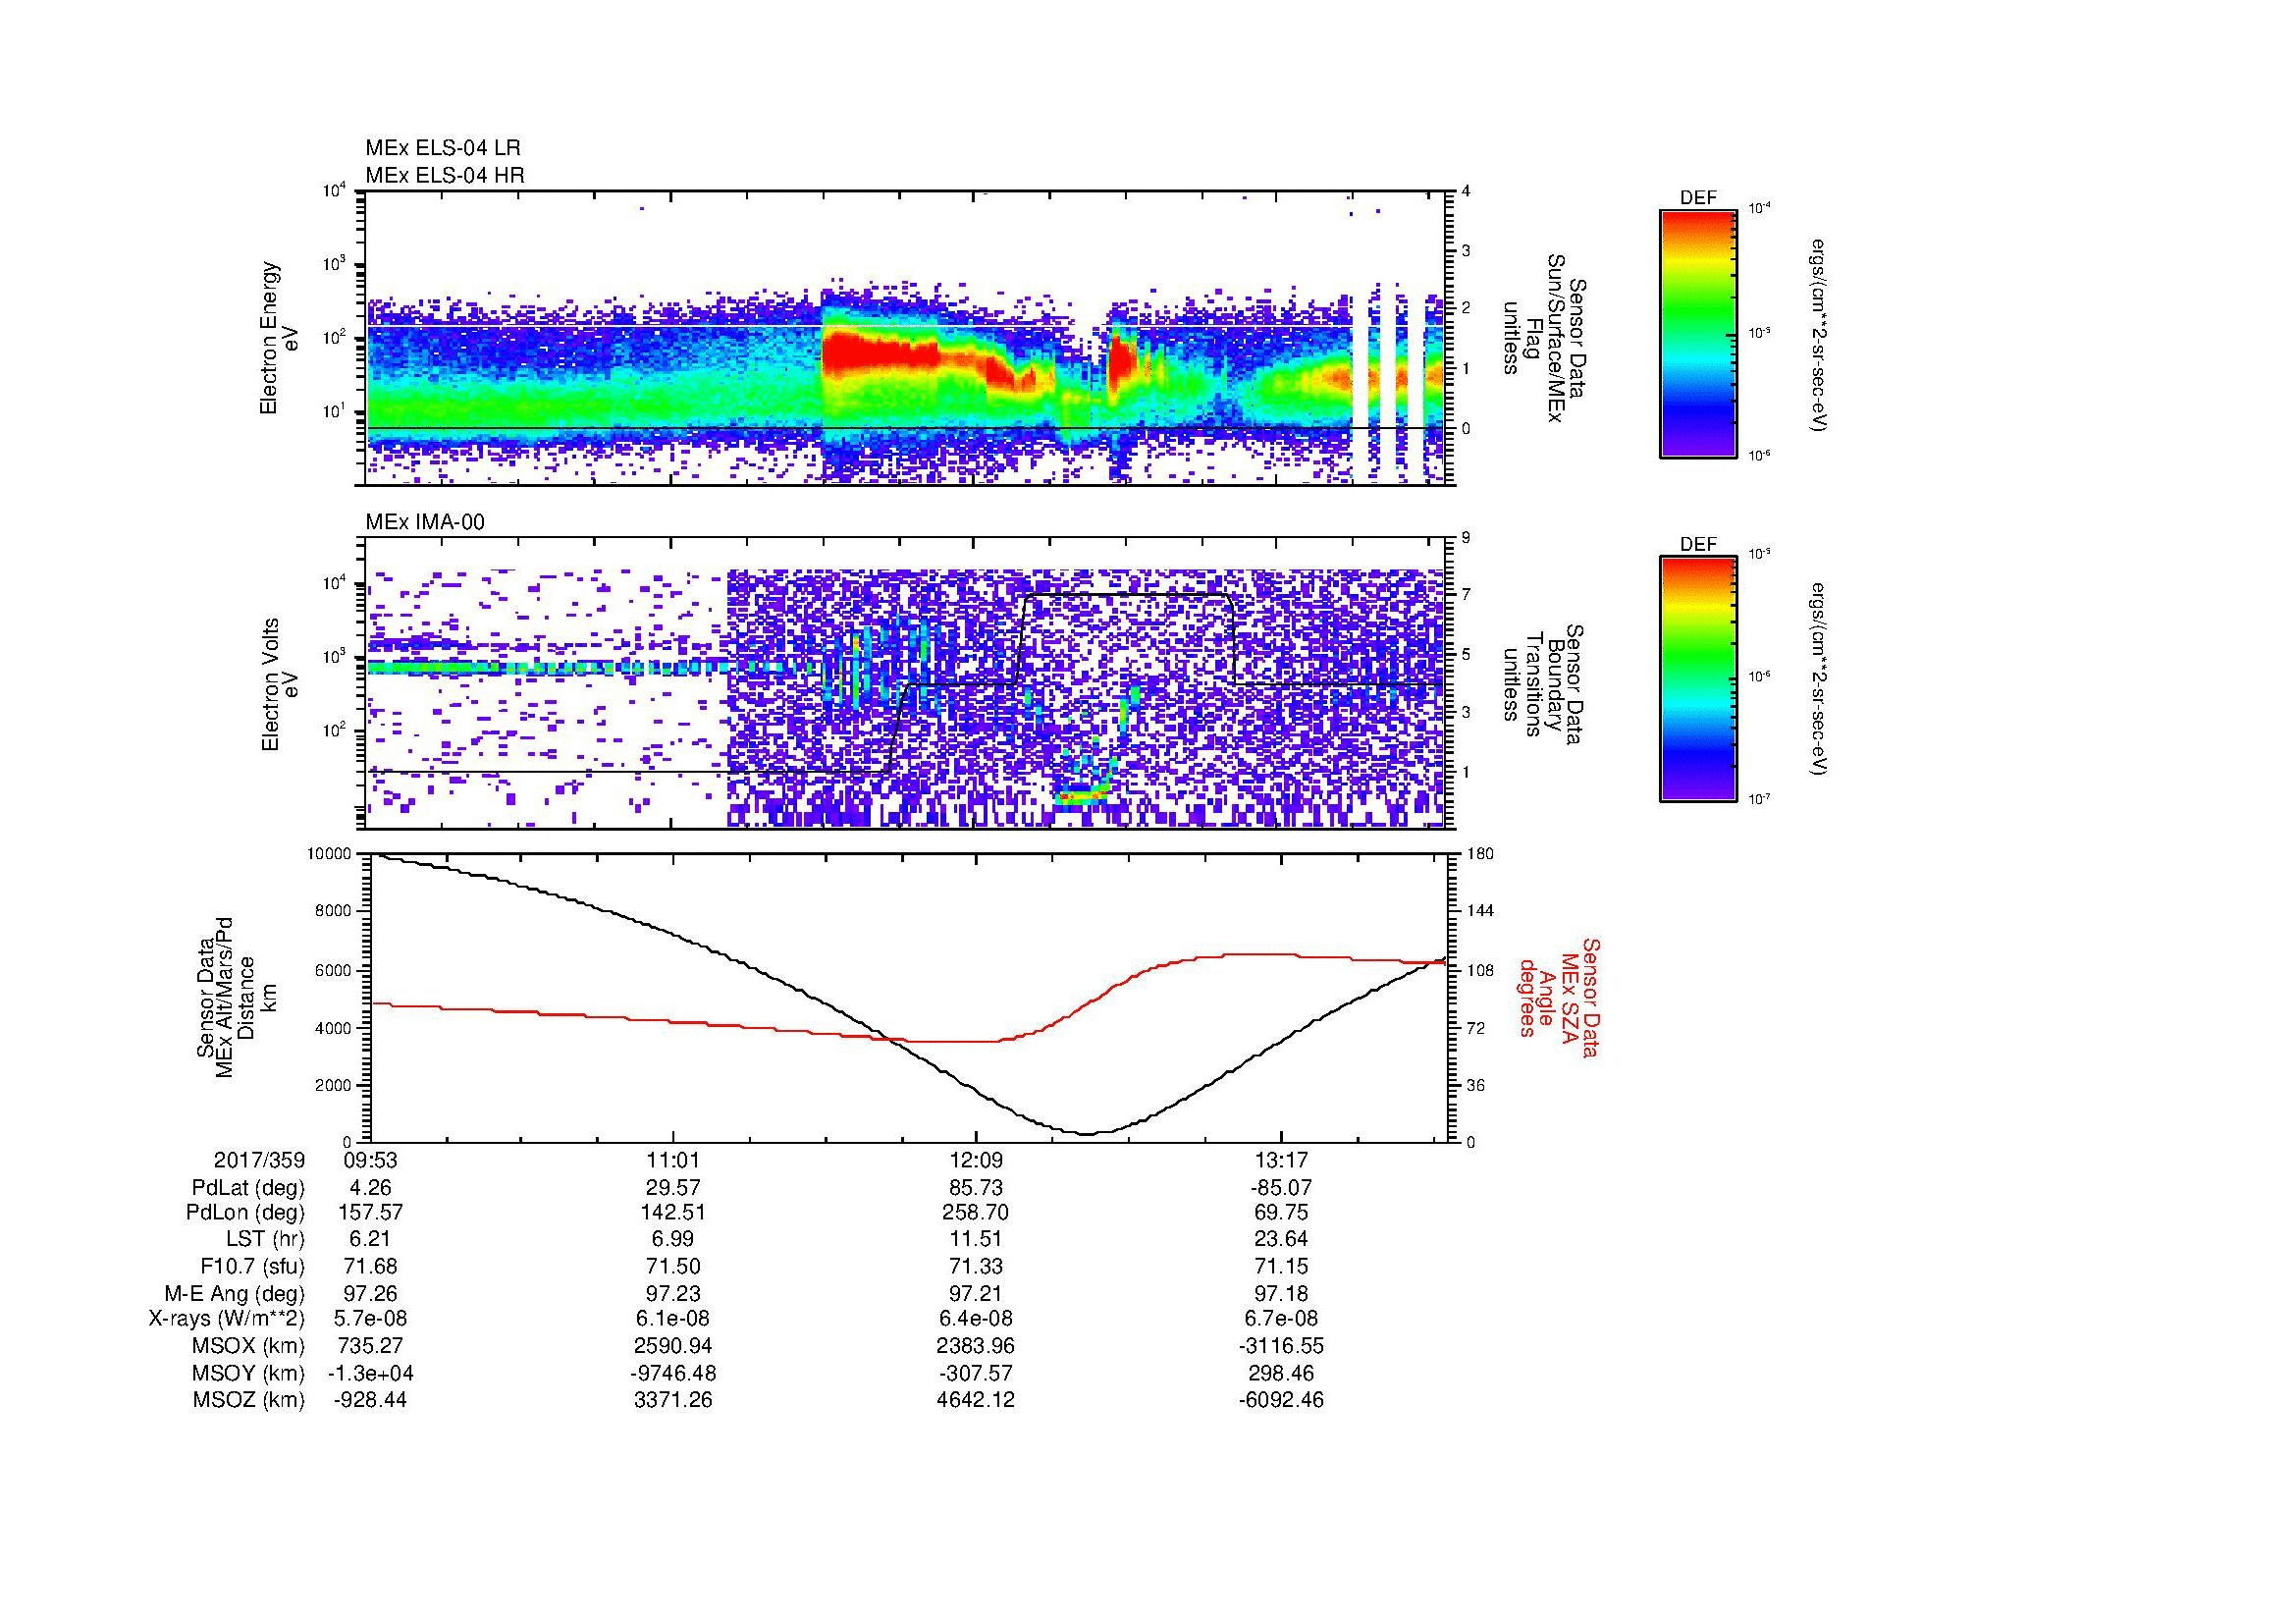Click the F10.7 value 71.68
Screen dimensions: 2296x1623
coord(370,1266)
